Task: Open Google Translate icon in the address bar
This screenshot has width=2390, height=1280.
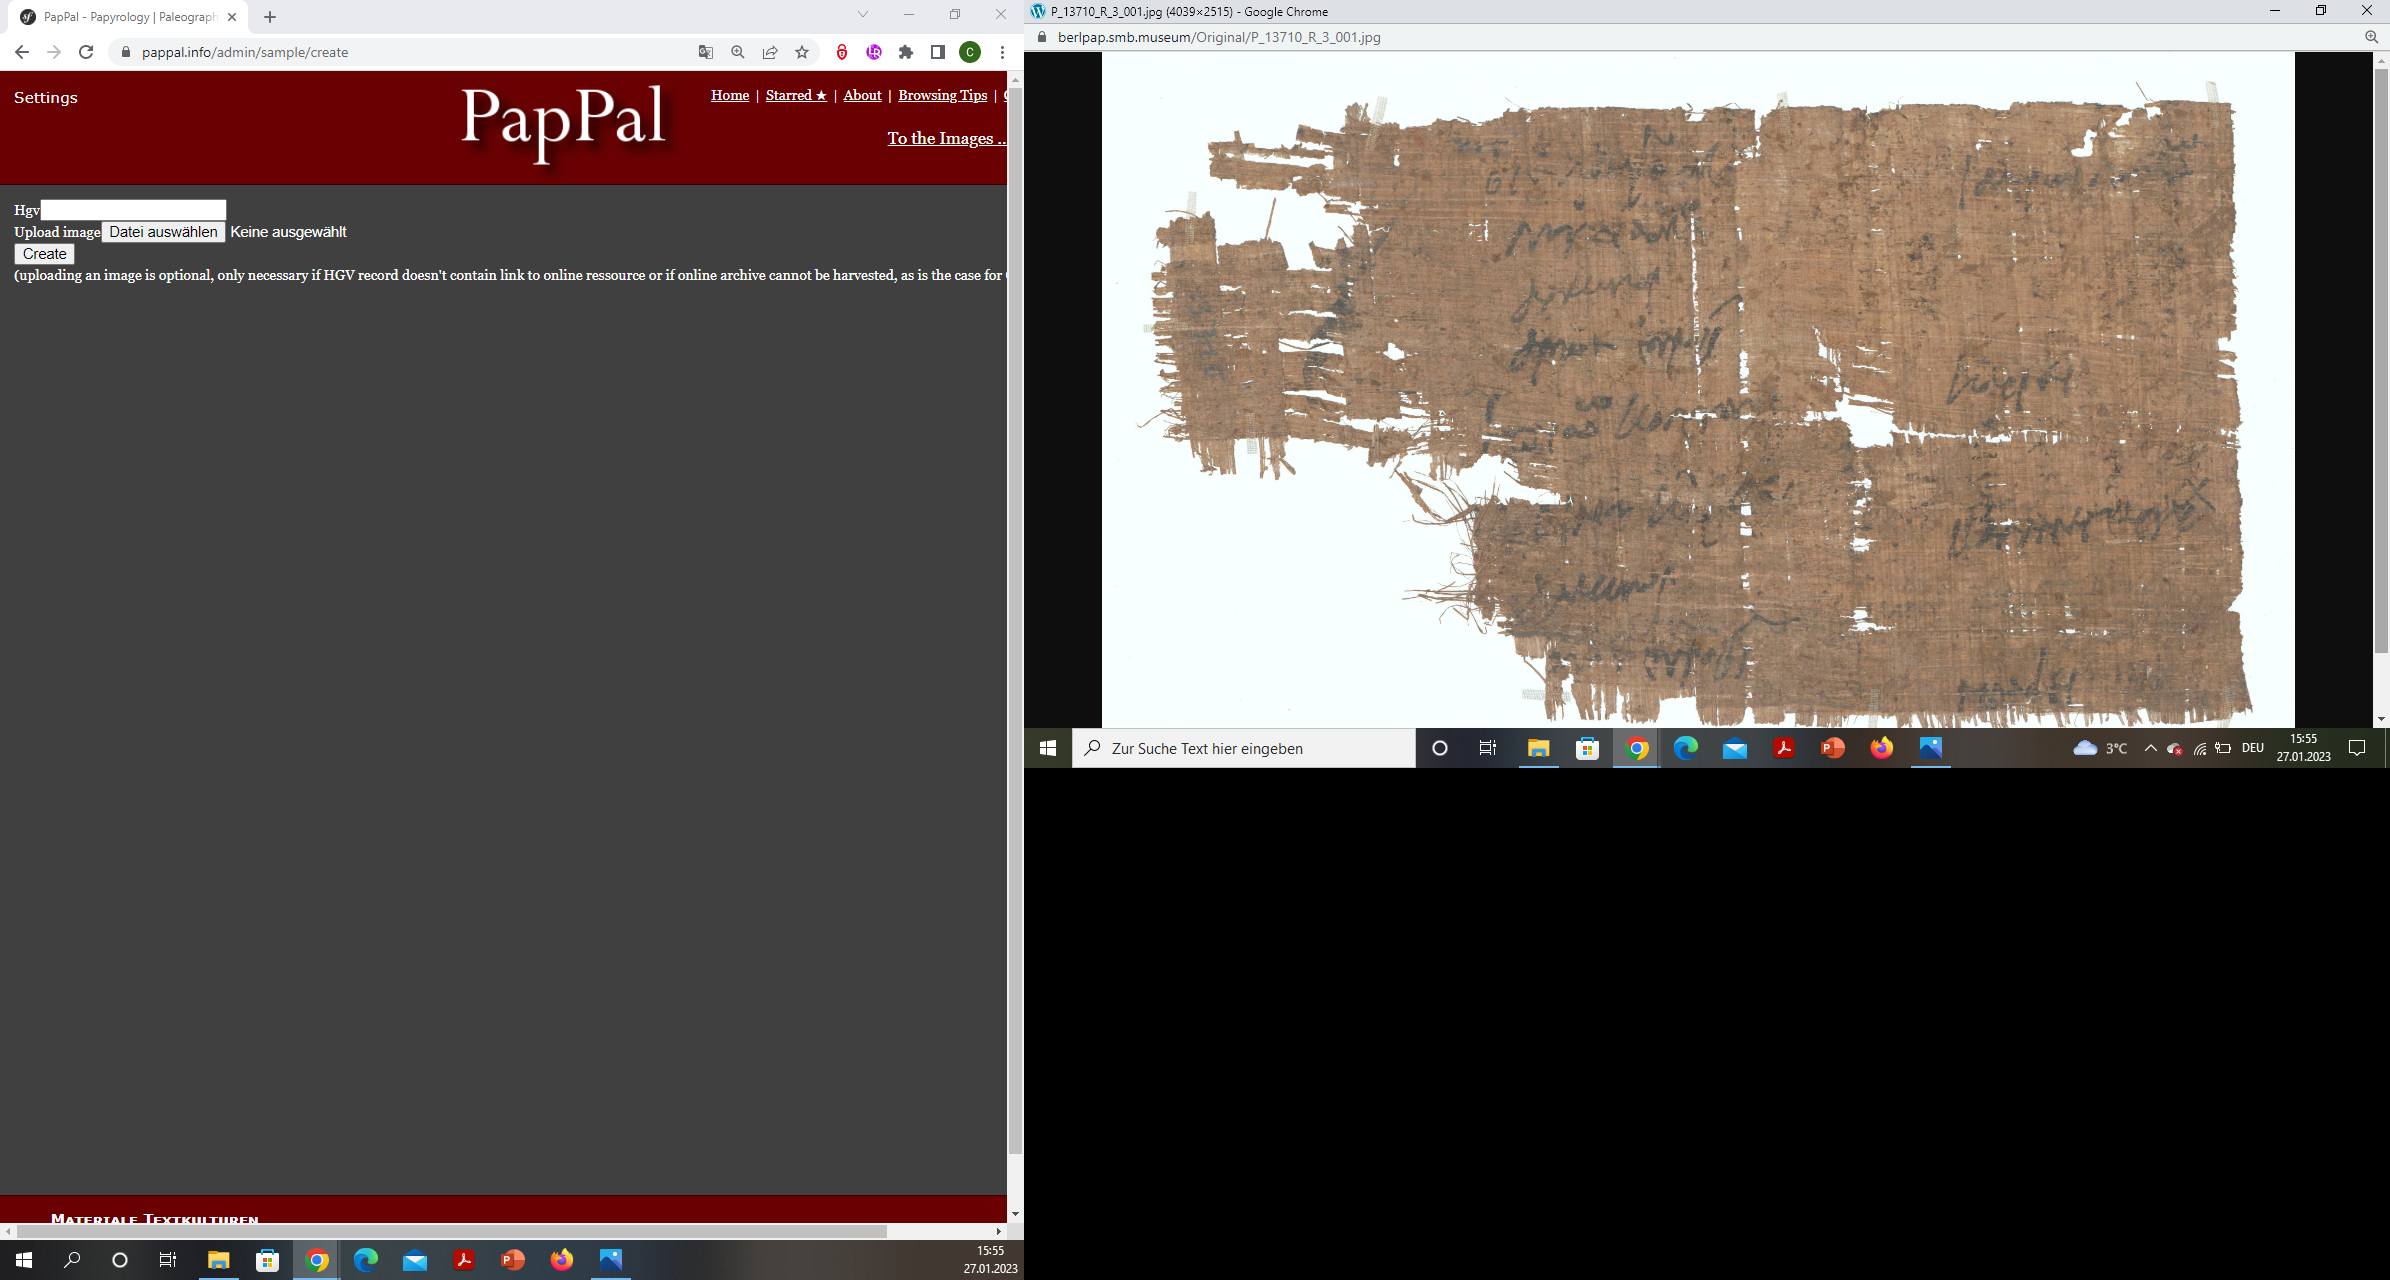Action: 706,52
